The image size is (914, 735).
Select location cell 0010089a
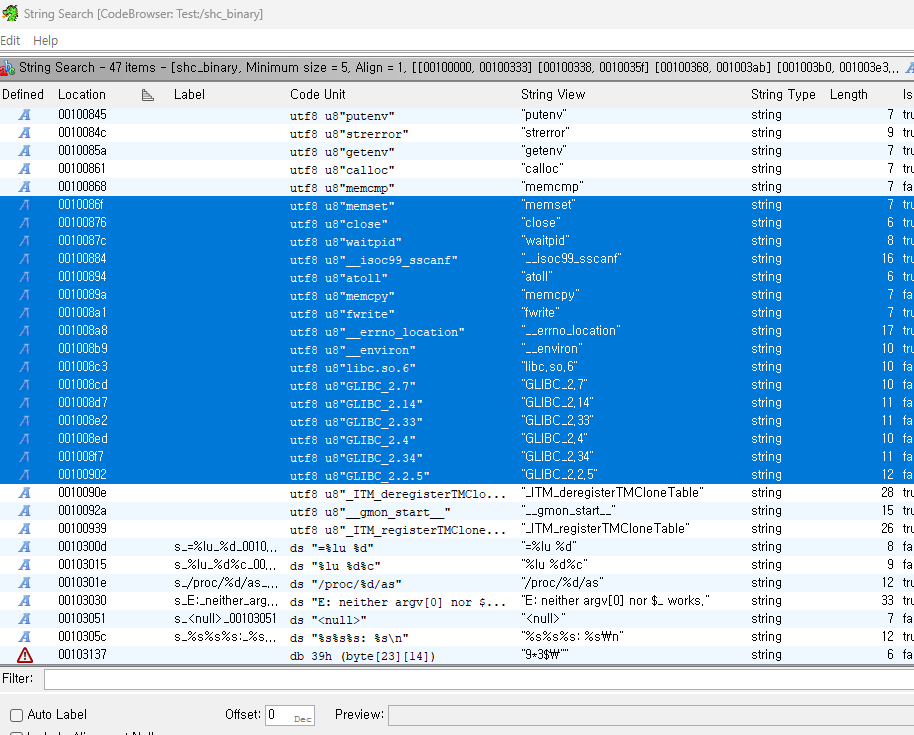pos(82,295)
